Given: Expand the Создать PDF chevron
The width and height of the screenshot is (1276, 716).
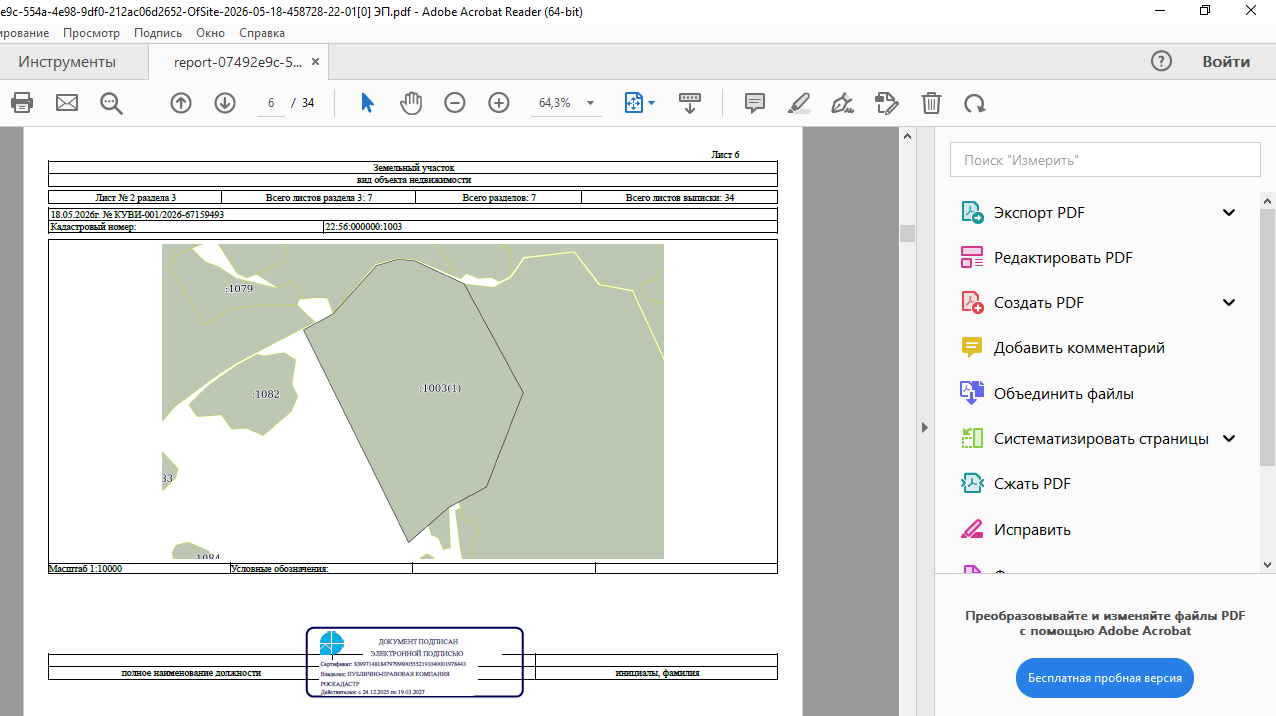Looking at the screenshot, I should [1229, 302].
